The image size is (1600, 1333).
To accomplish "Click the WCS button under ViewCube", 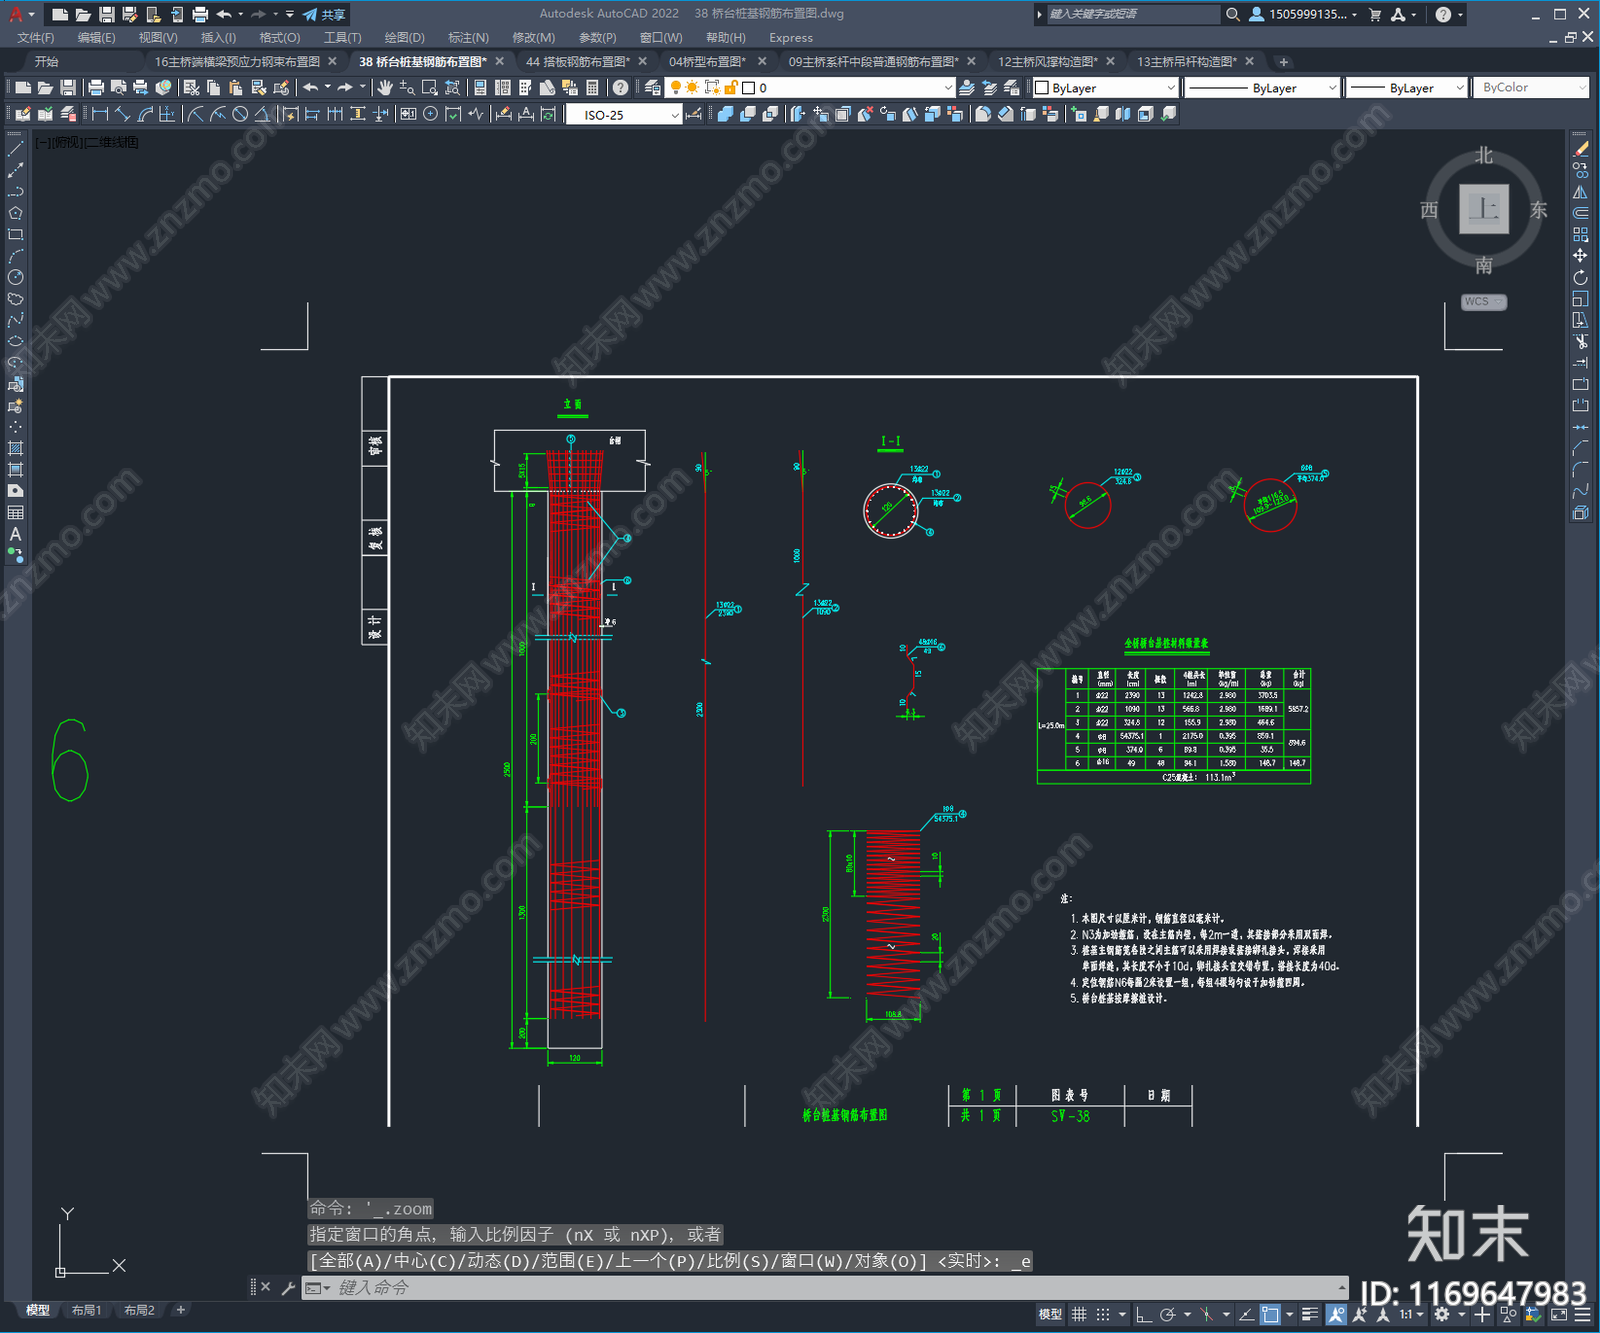I will [1483, 302].
